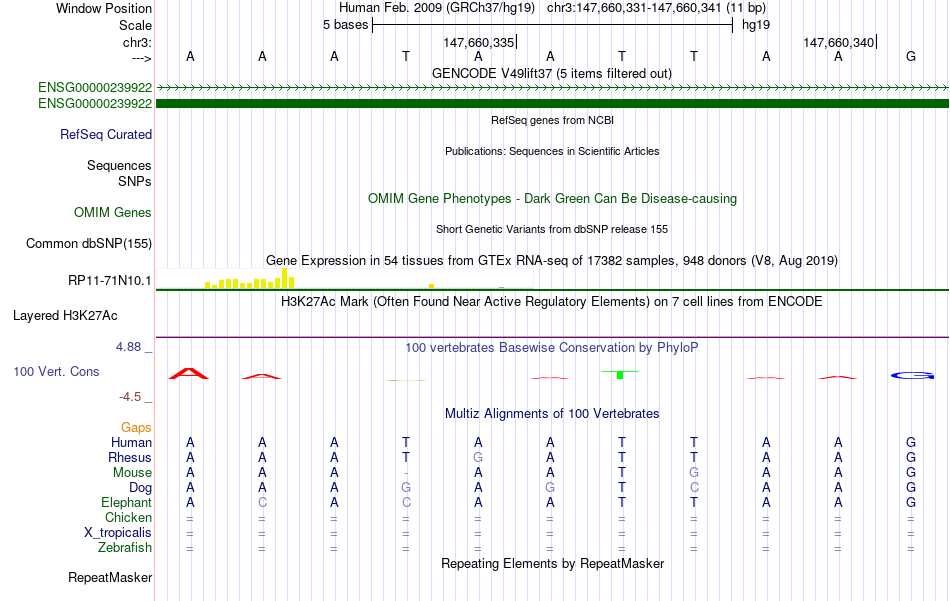Open 'Multiz Alignments of 100 Vertebrates' title
Screen dimensions: 950x601
(x=552, y=414)
